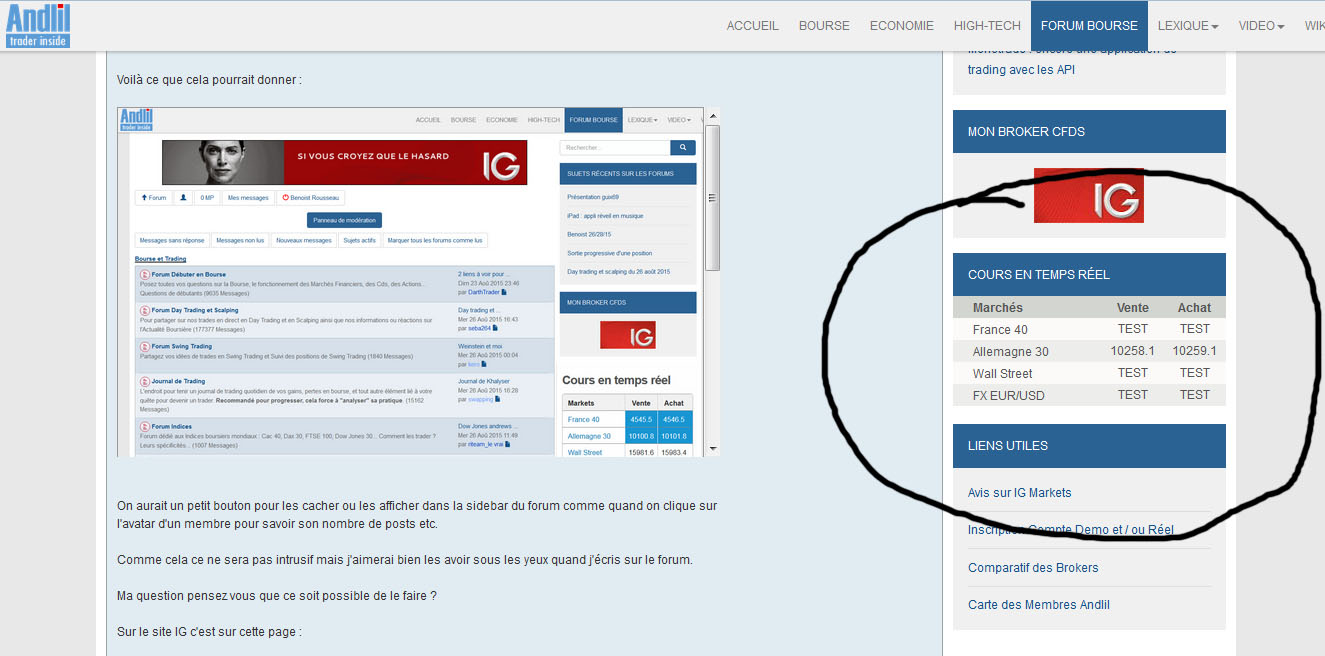Select the 'France 40' market row label
This screenshot has height=656, width=1325.
point(1000,329)
